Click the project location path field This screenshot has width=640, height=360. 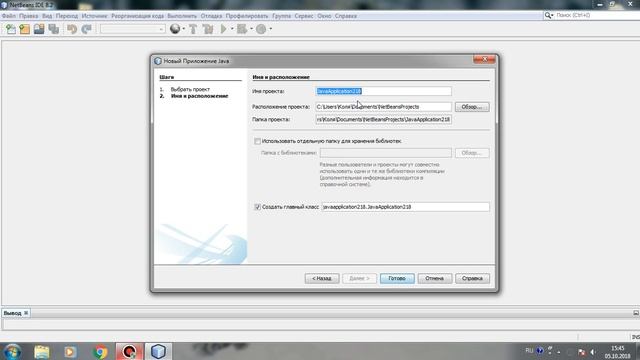(383, 107)
